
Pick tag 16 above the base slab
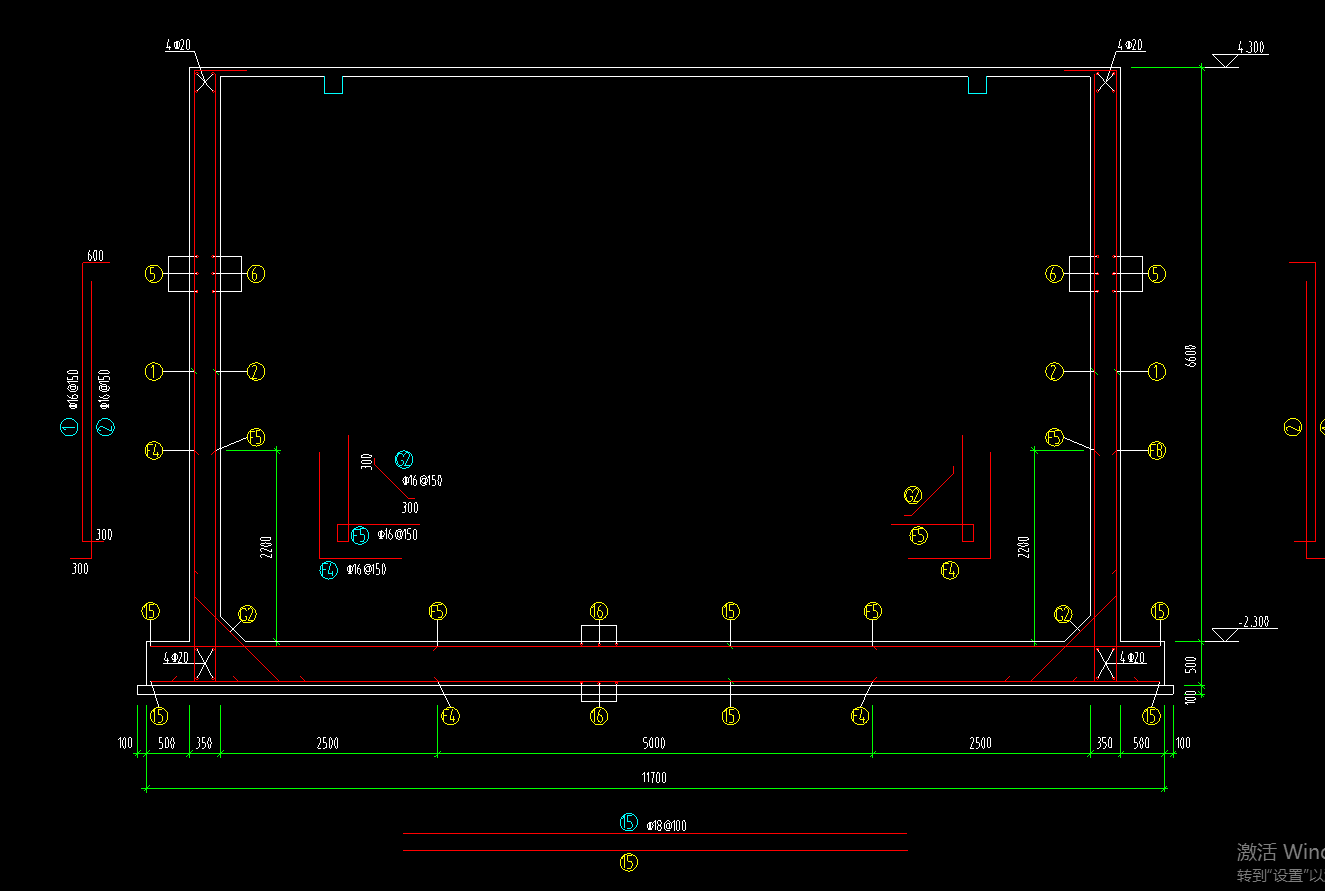(598, 611)
